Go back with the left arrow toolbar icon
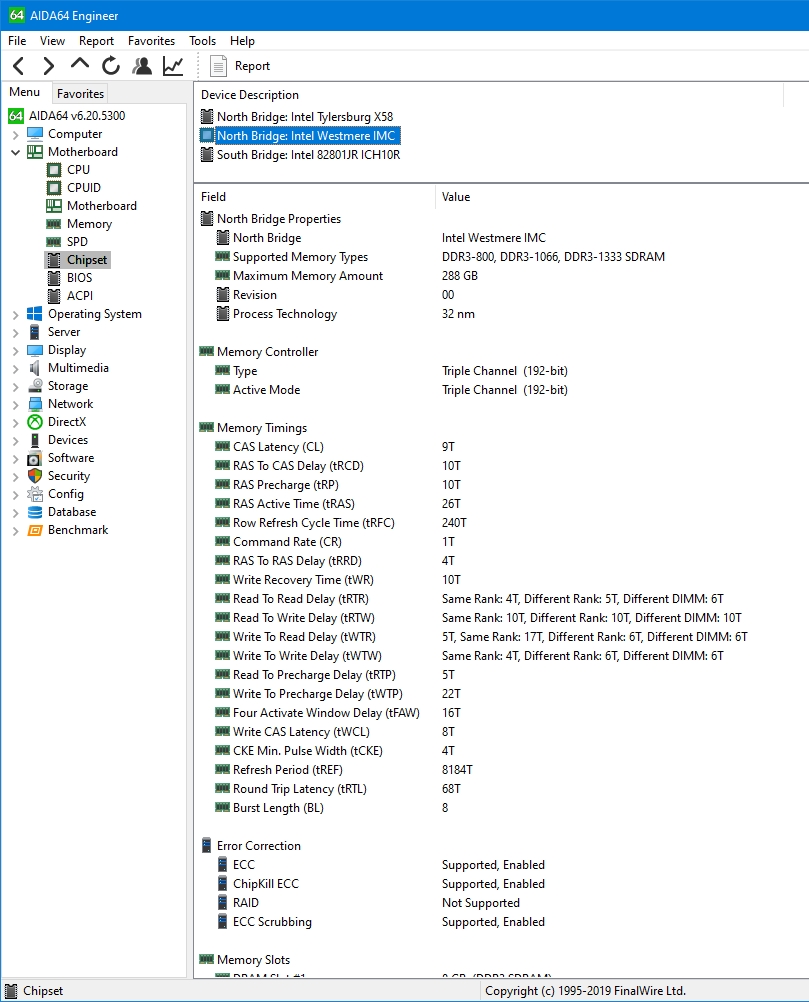The height and width of the screenshot is (1002, 809). pyautogui.click(x=19, y=66)
